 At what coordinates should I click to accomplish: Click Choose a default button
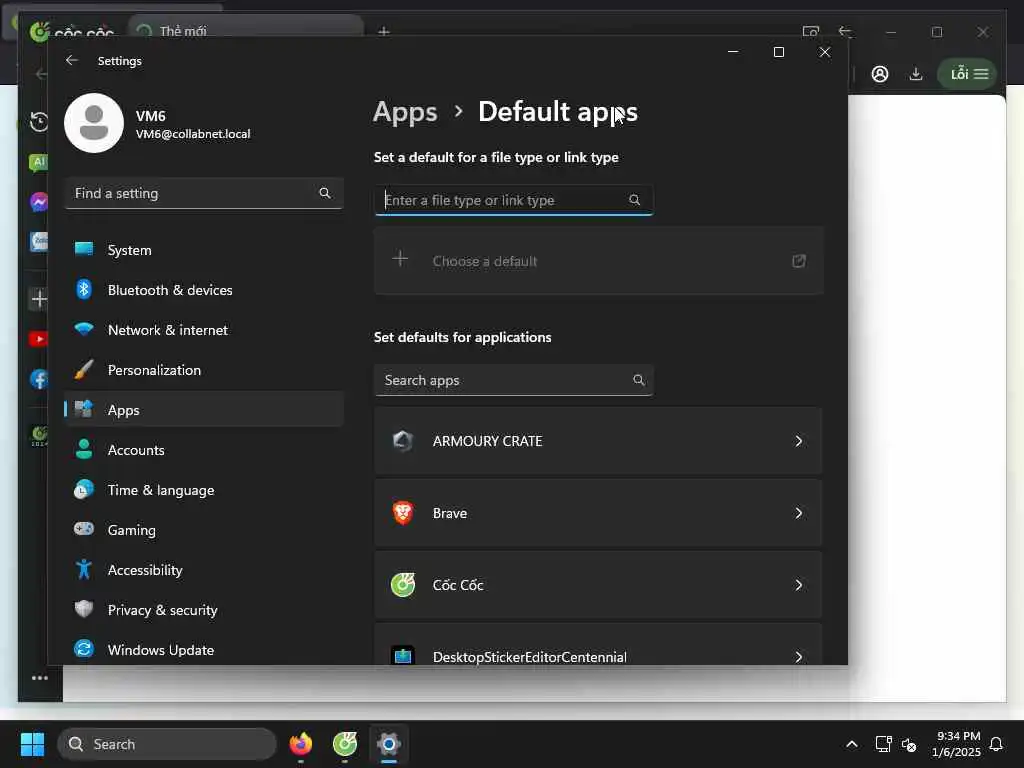coord(598,261)
